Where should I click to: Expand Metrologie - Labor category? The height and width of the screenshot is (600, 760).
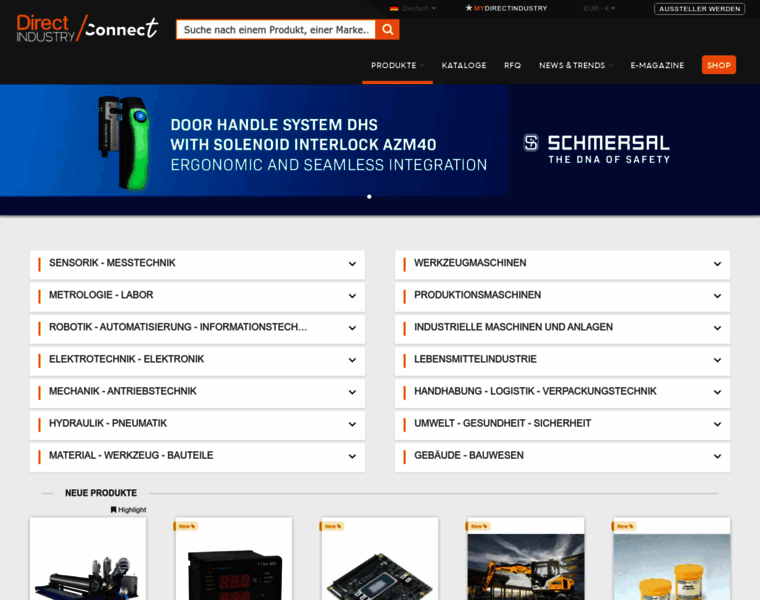(197, 296)
